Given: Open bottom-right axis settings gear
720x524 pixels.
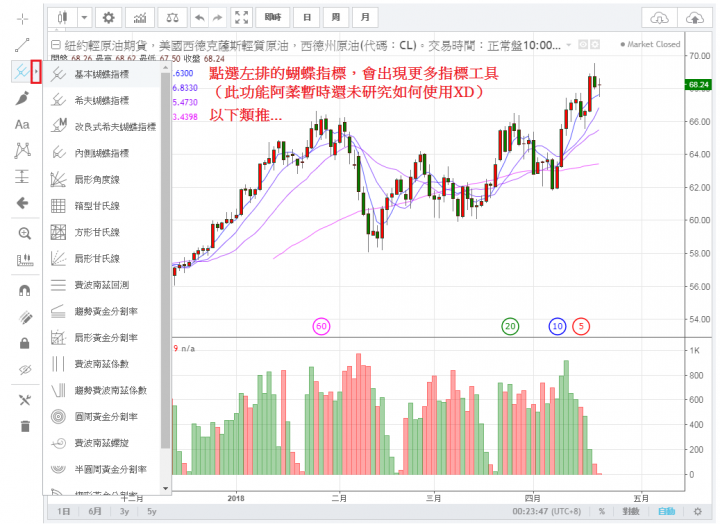Looking at the screenshot, I should [x=698, y=511].
